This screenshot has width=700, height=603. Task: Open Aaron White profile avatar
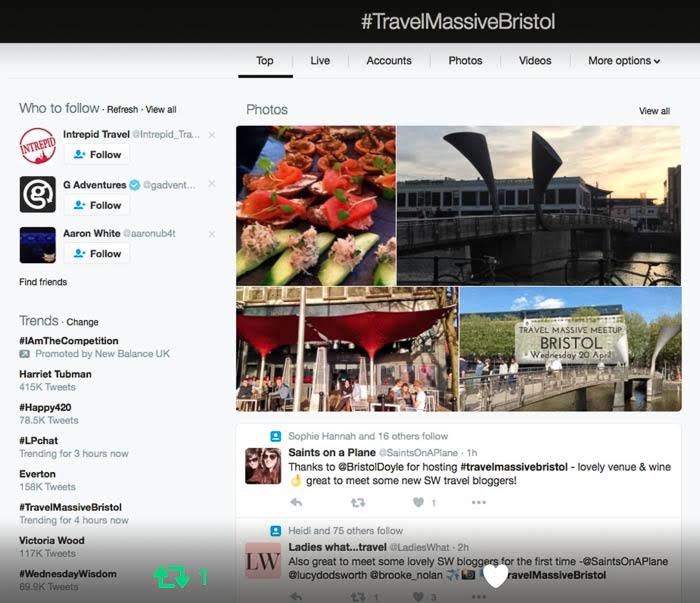point(38,245)
